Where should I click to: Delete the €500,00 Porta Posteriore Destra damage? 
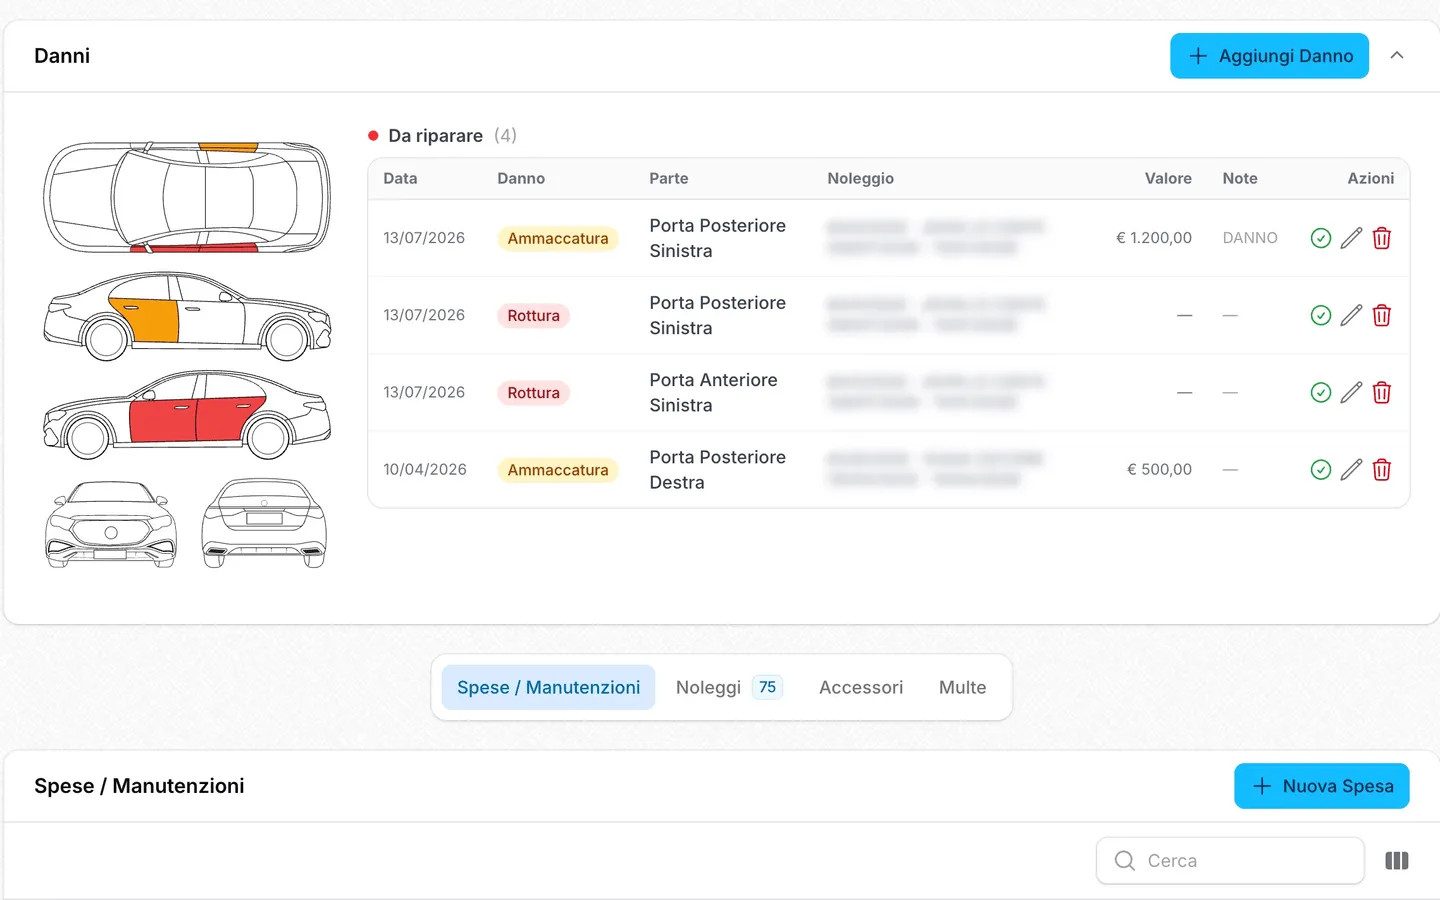1382,469
